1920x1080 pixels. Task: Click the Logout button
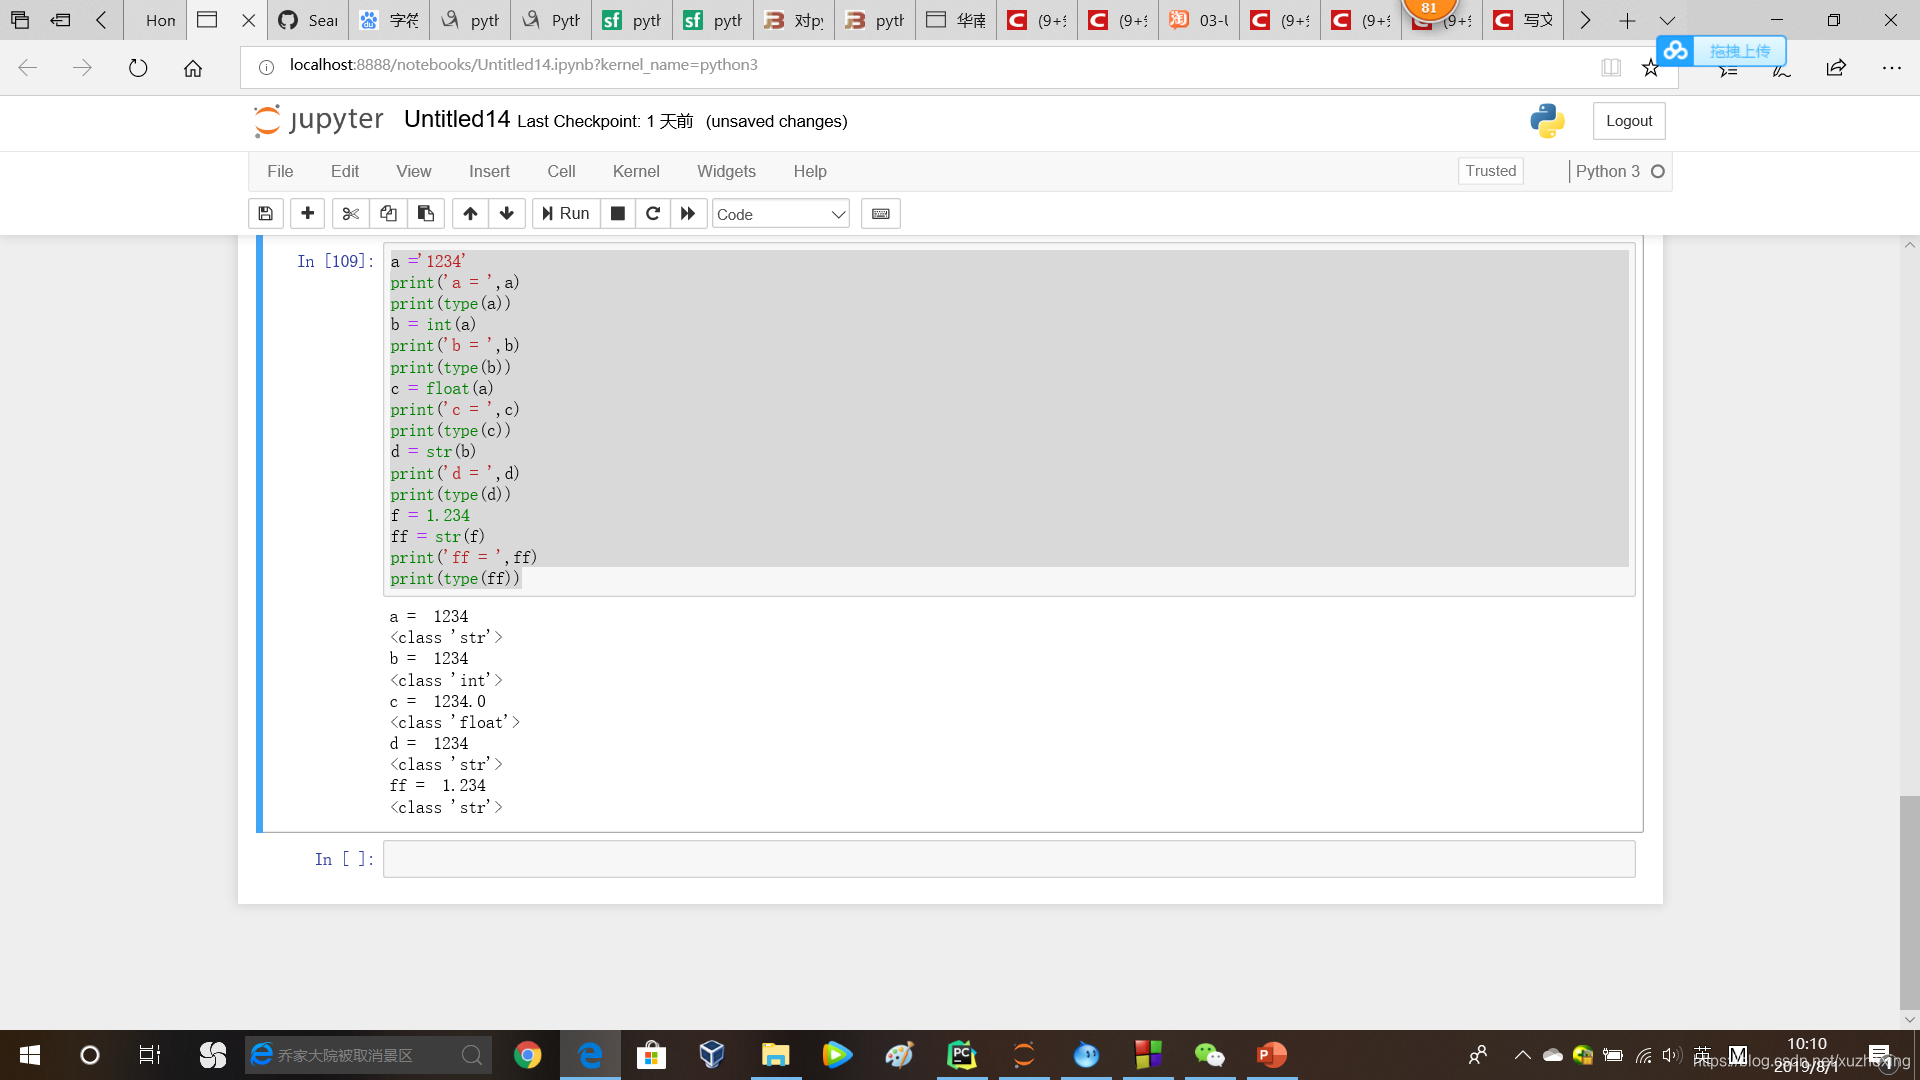click(x=1631, y=120)
